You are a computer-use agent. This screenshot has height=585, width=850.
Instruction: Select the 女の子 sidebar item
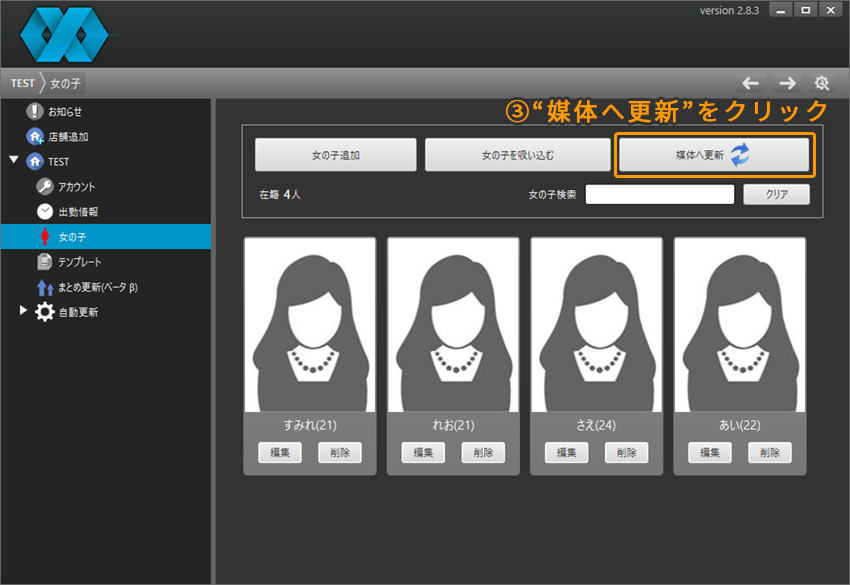coord(106,236)
